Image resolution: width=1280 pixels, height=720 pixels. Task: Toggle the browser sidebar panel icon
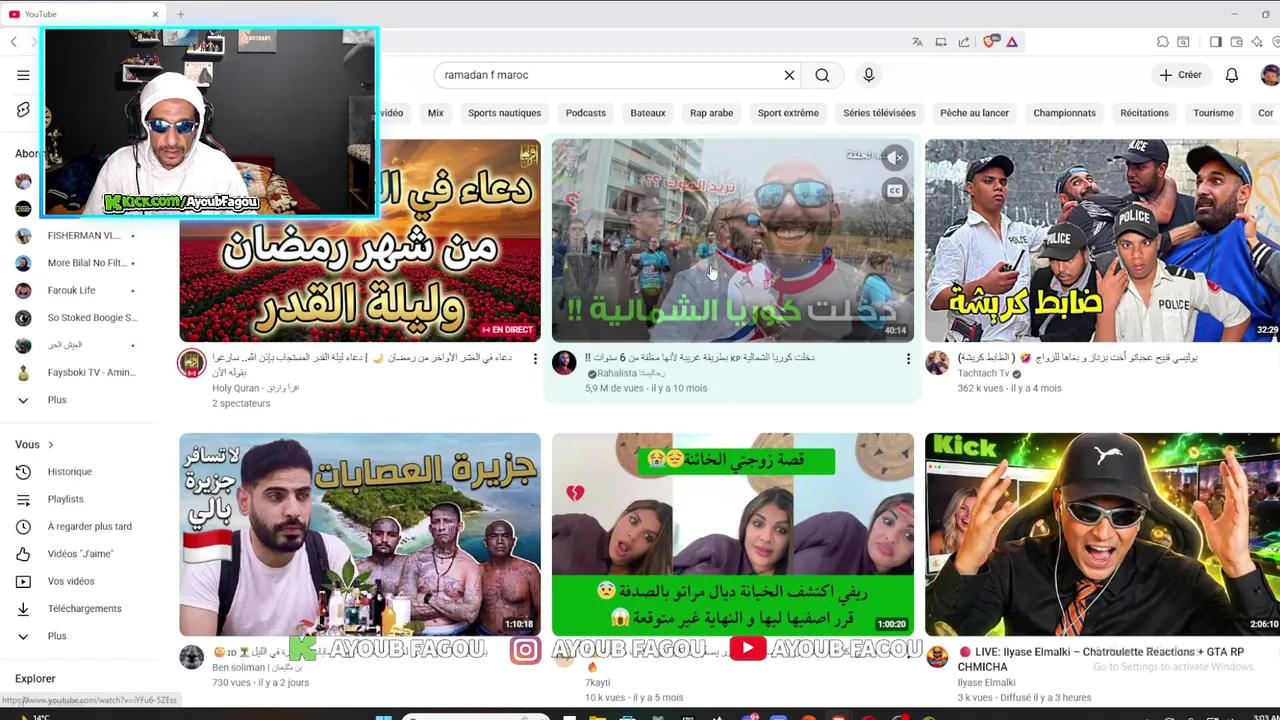click(x=1216, y=42)
